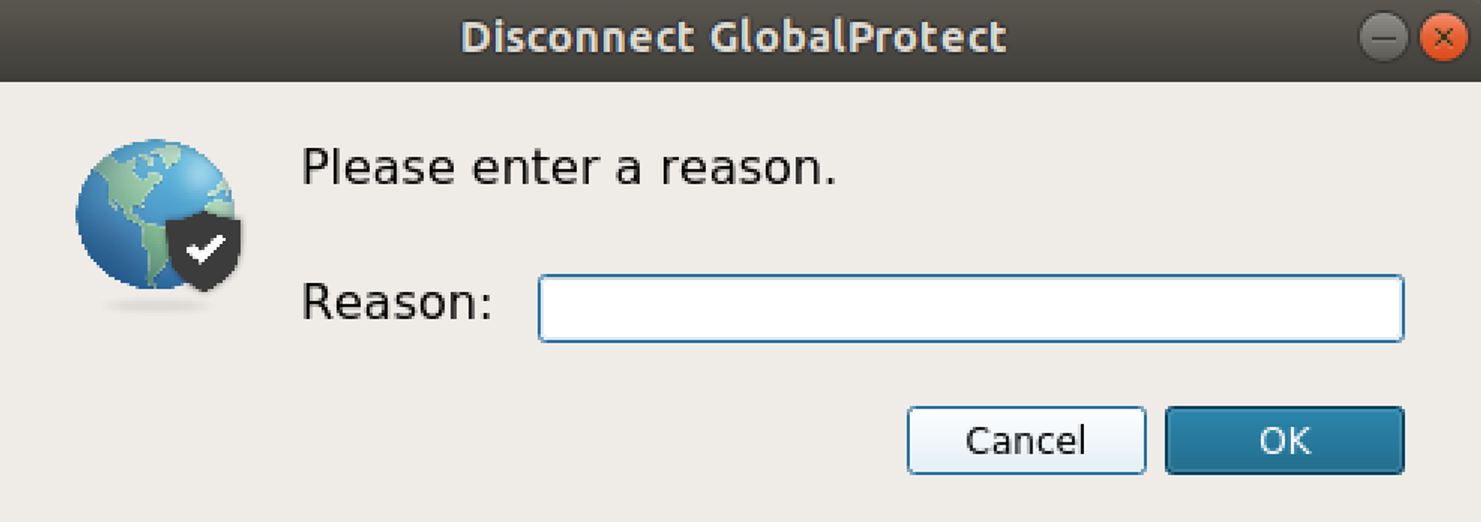Click the "Disconnect GlobalProtect" title text
Viewport: 1481px width, 522px height.
(733, 38)
